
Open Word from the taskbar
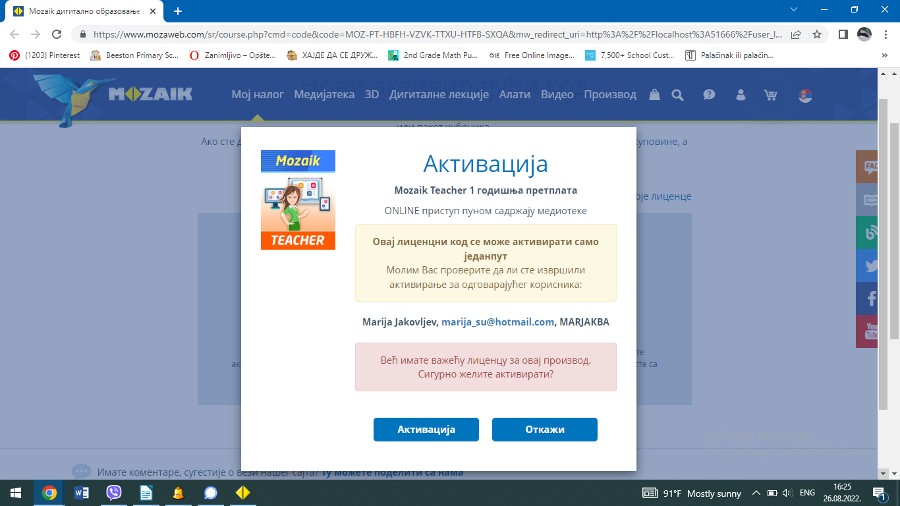(81, 493)
